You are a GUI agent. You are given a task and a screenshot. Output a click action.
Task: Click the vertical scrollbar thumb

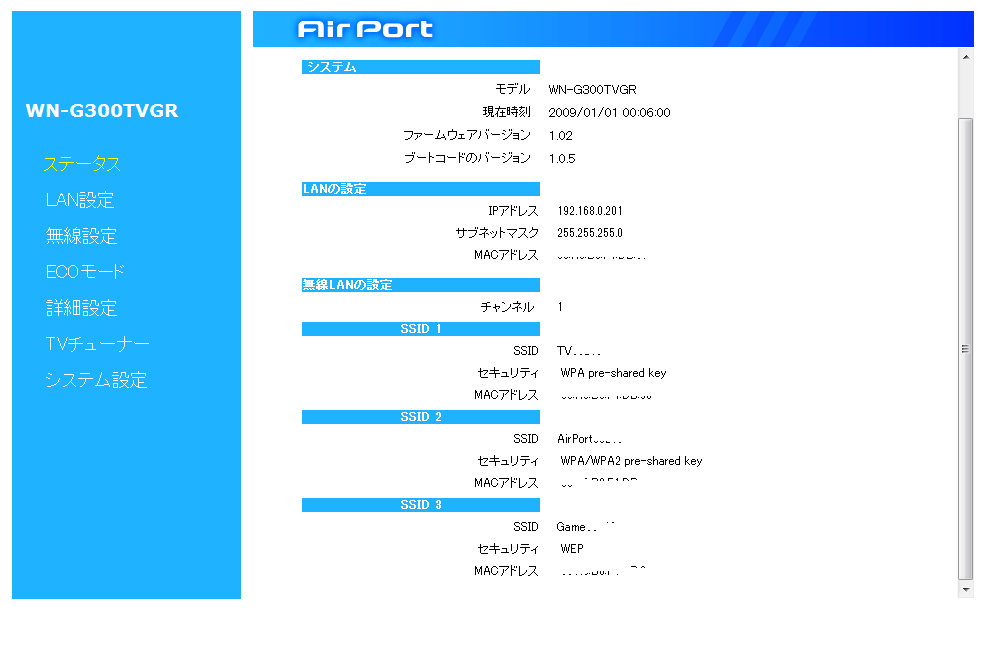click(x=966, y=349)
